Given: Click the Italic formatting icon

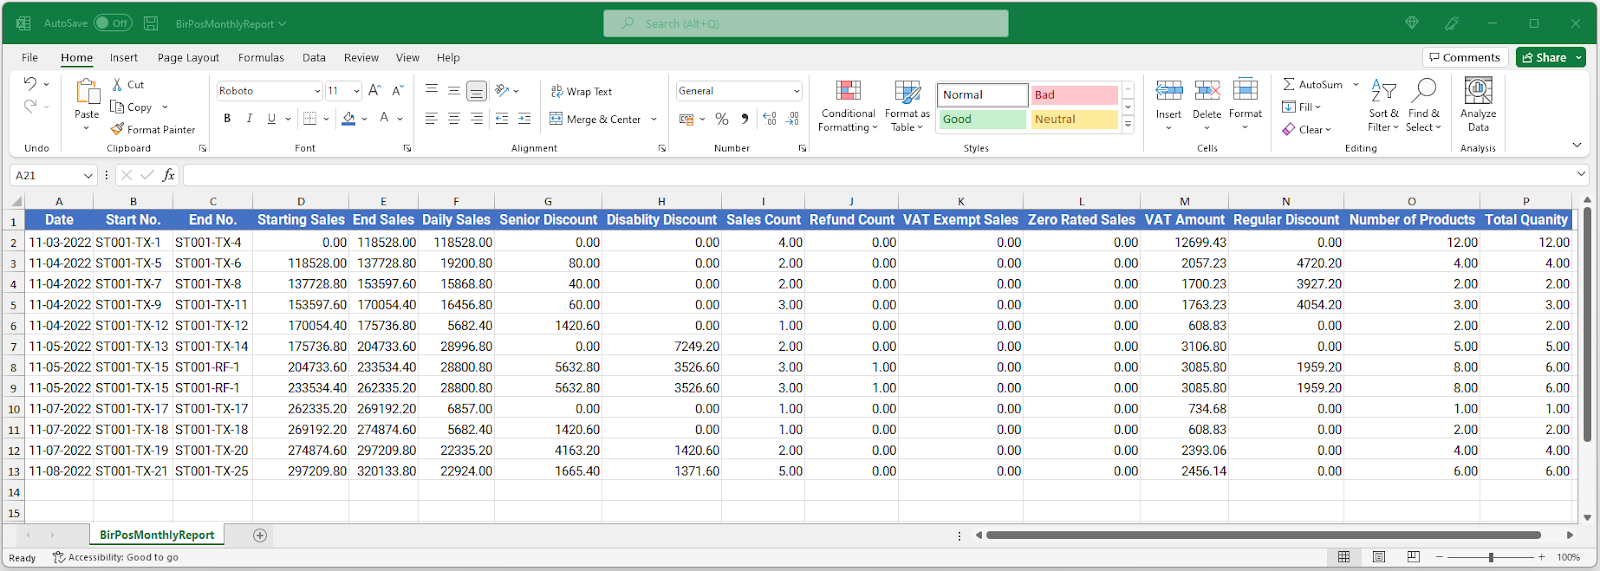Looking at the screenshot, I should 249,118.
